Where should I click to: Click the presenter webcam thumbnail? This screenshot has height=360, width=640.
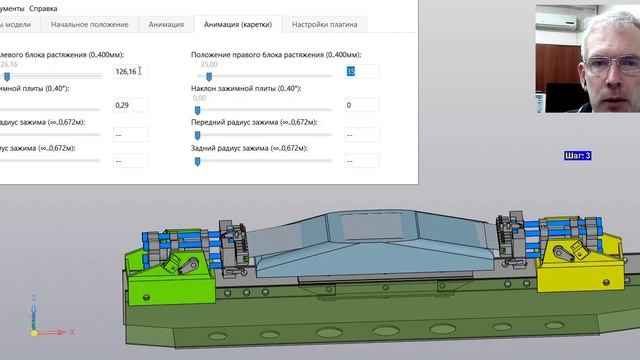click(x=588, y=59)
